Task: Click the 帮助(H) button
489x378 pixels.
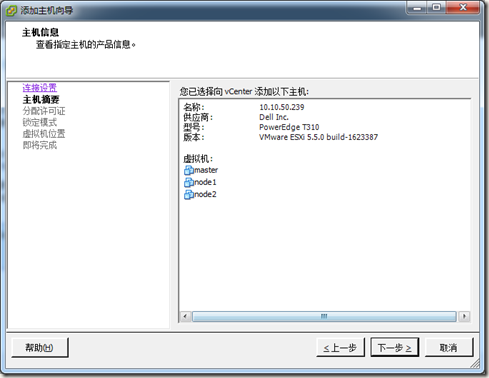Action: (40, 348)
